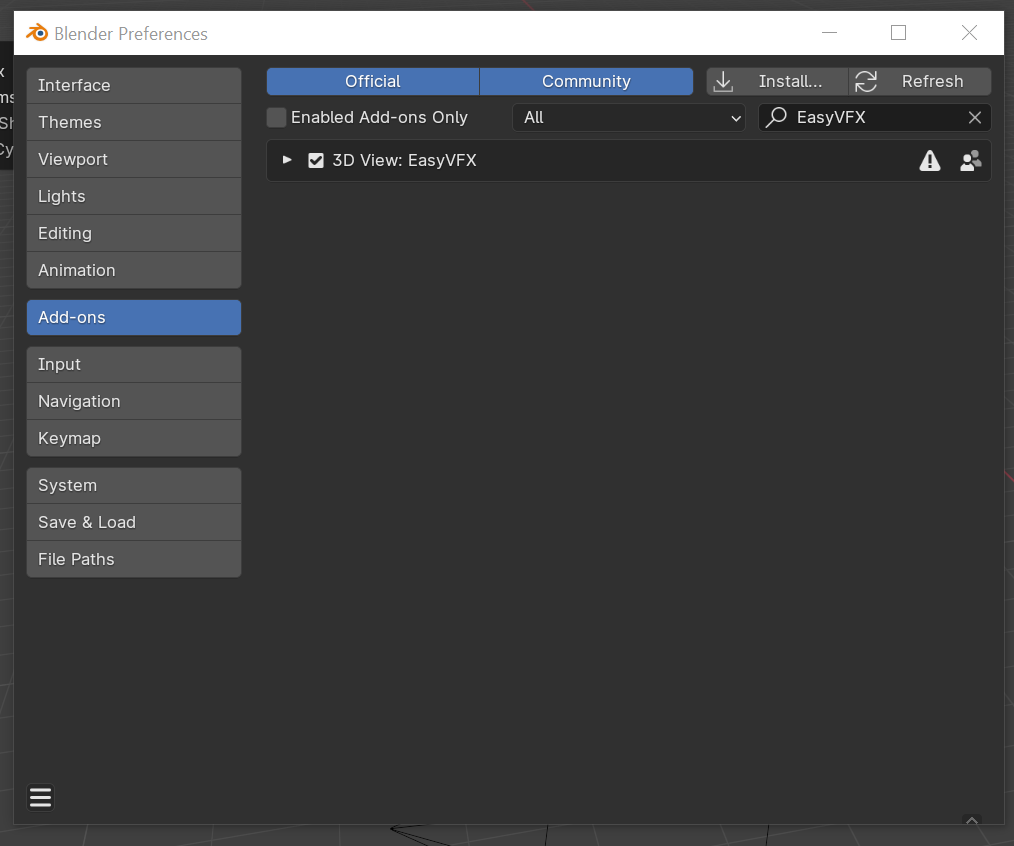Toggle the Official add-ons filter
This screenshot has height=846, width=1014.
pos(373,82)
